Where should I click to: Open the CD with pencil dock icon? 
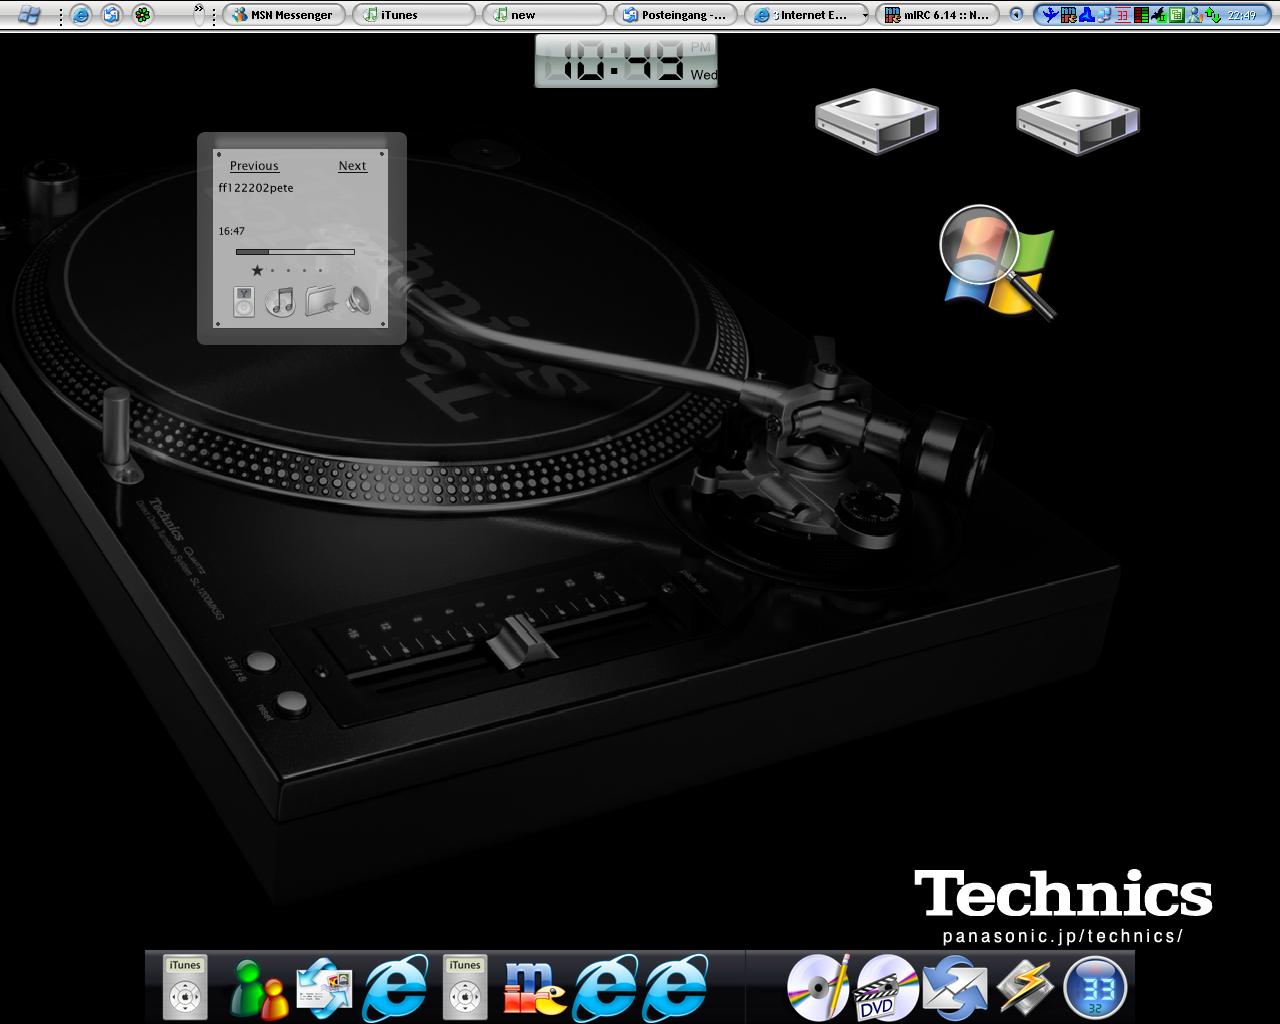(x=818, y=988)
